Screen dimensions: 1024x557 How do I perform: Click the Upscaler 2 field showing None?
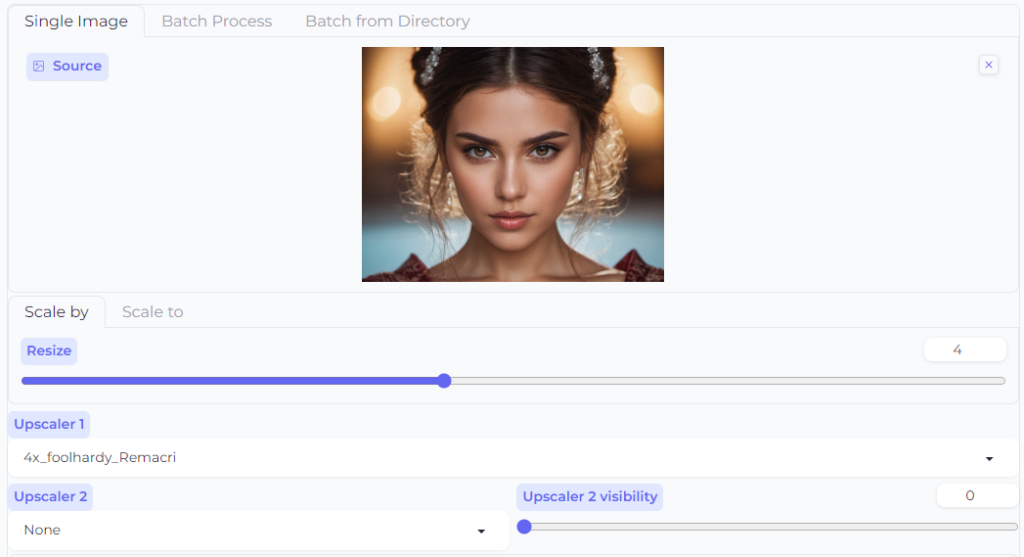pos(259,530)
